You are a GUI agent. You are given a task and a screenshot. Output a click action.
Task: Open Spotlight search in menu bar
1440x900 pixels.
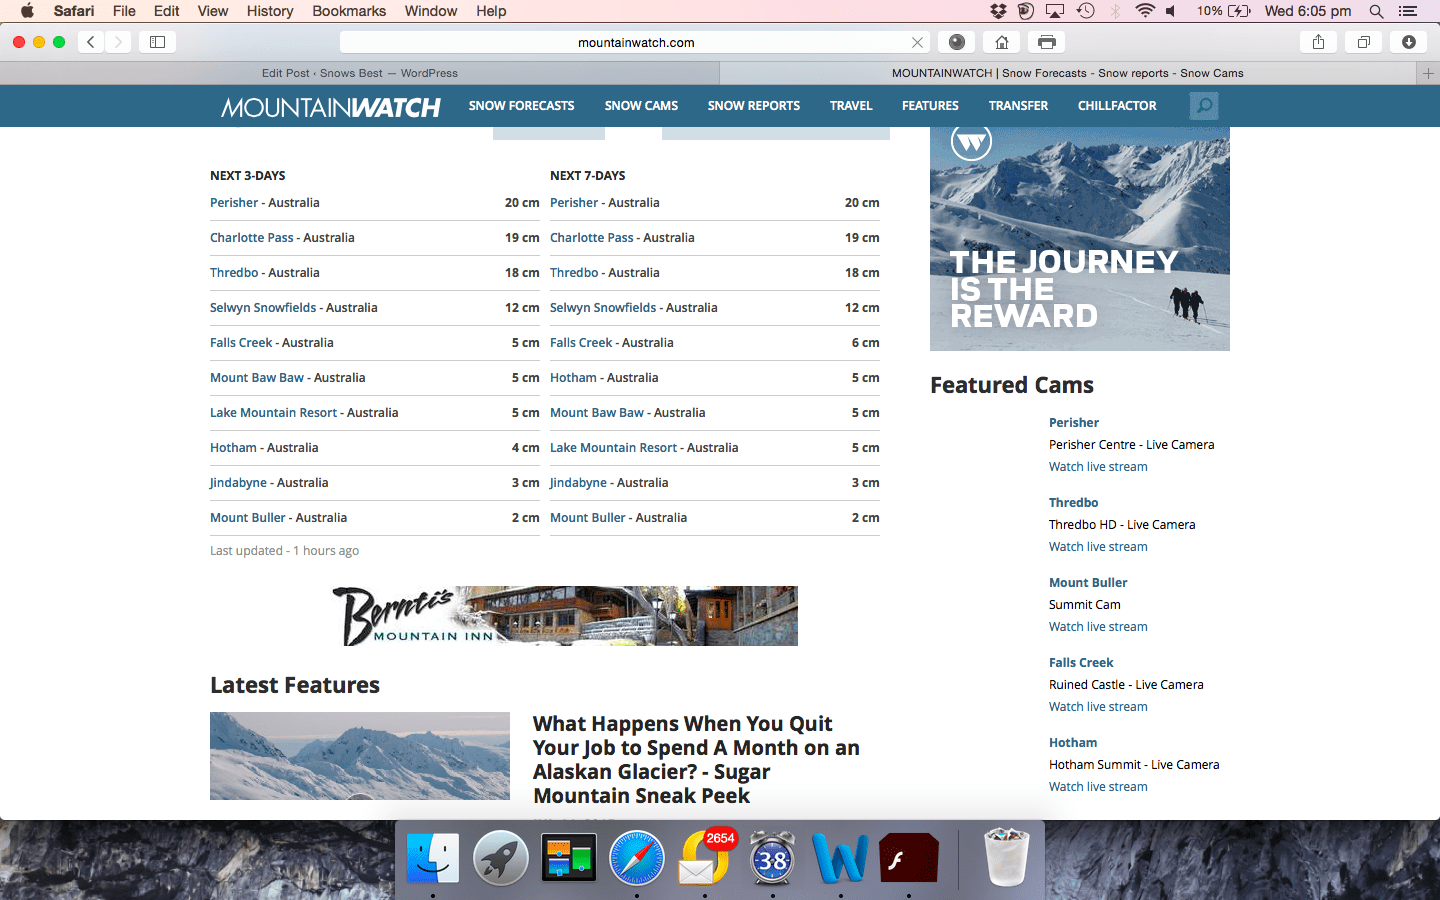pyautogui.click(x=1376, y=11)
